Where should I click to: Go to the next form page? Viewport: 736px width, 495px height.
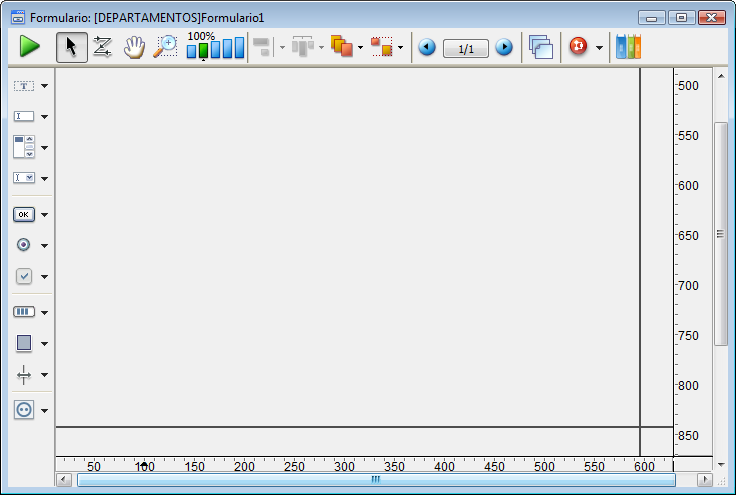[x=504, y=47]
